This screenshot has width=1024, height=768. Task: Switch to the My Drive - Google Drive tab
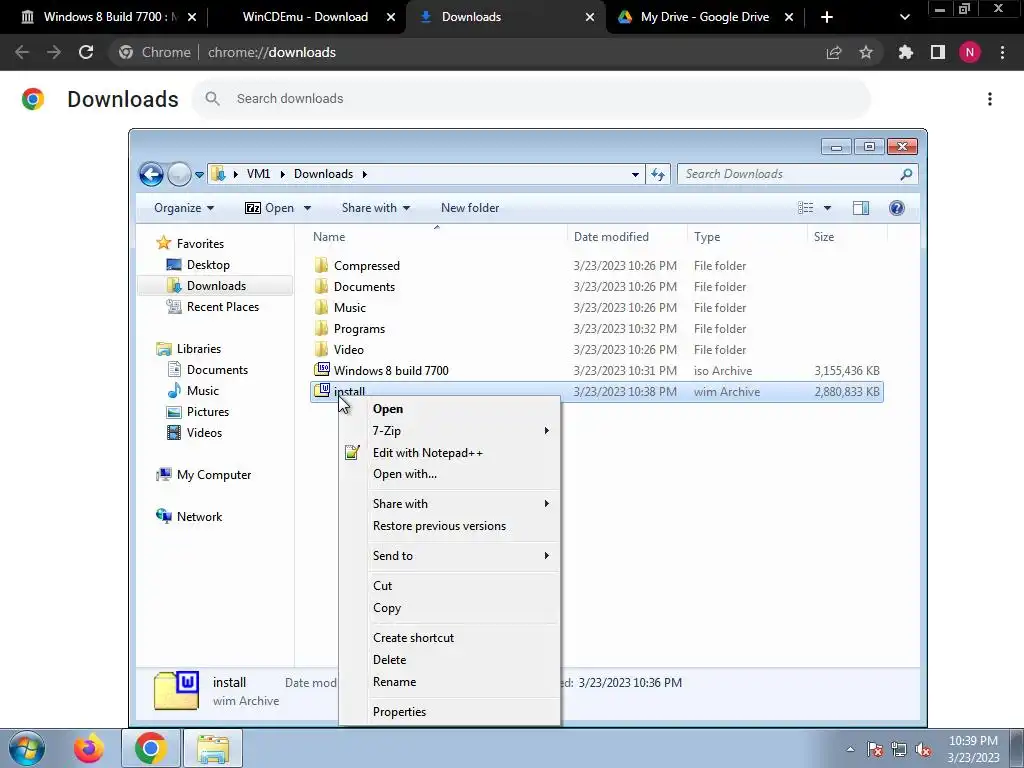click(x=705, y=17)
